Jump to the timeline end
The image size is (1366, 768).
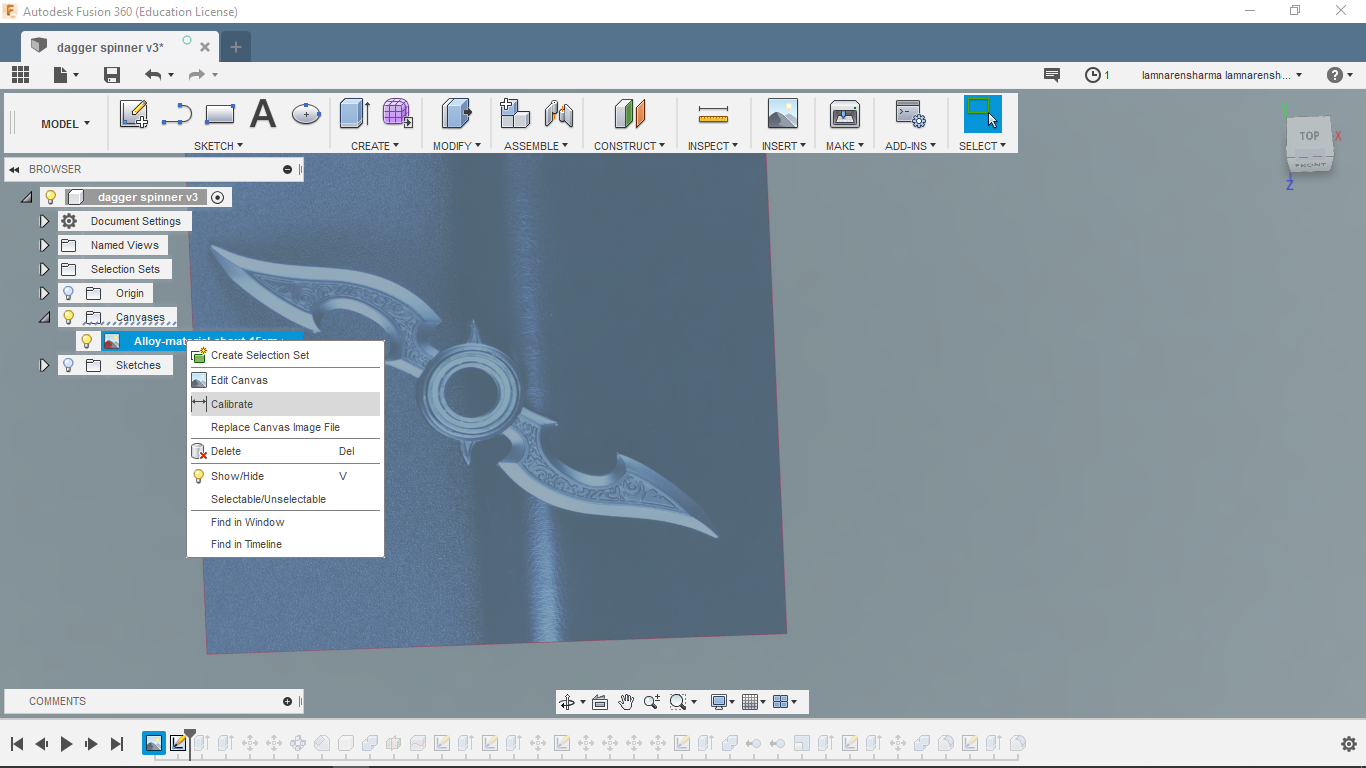click(x=117, y=744)
